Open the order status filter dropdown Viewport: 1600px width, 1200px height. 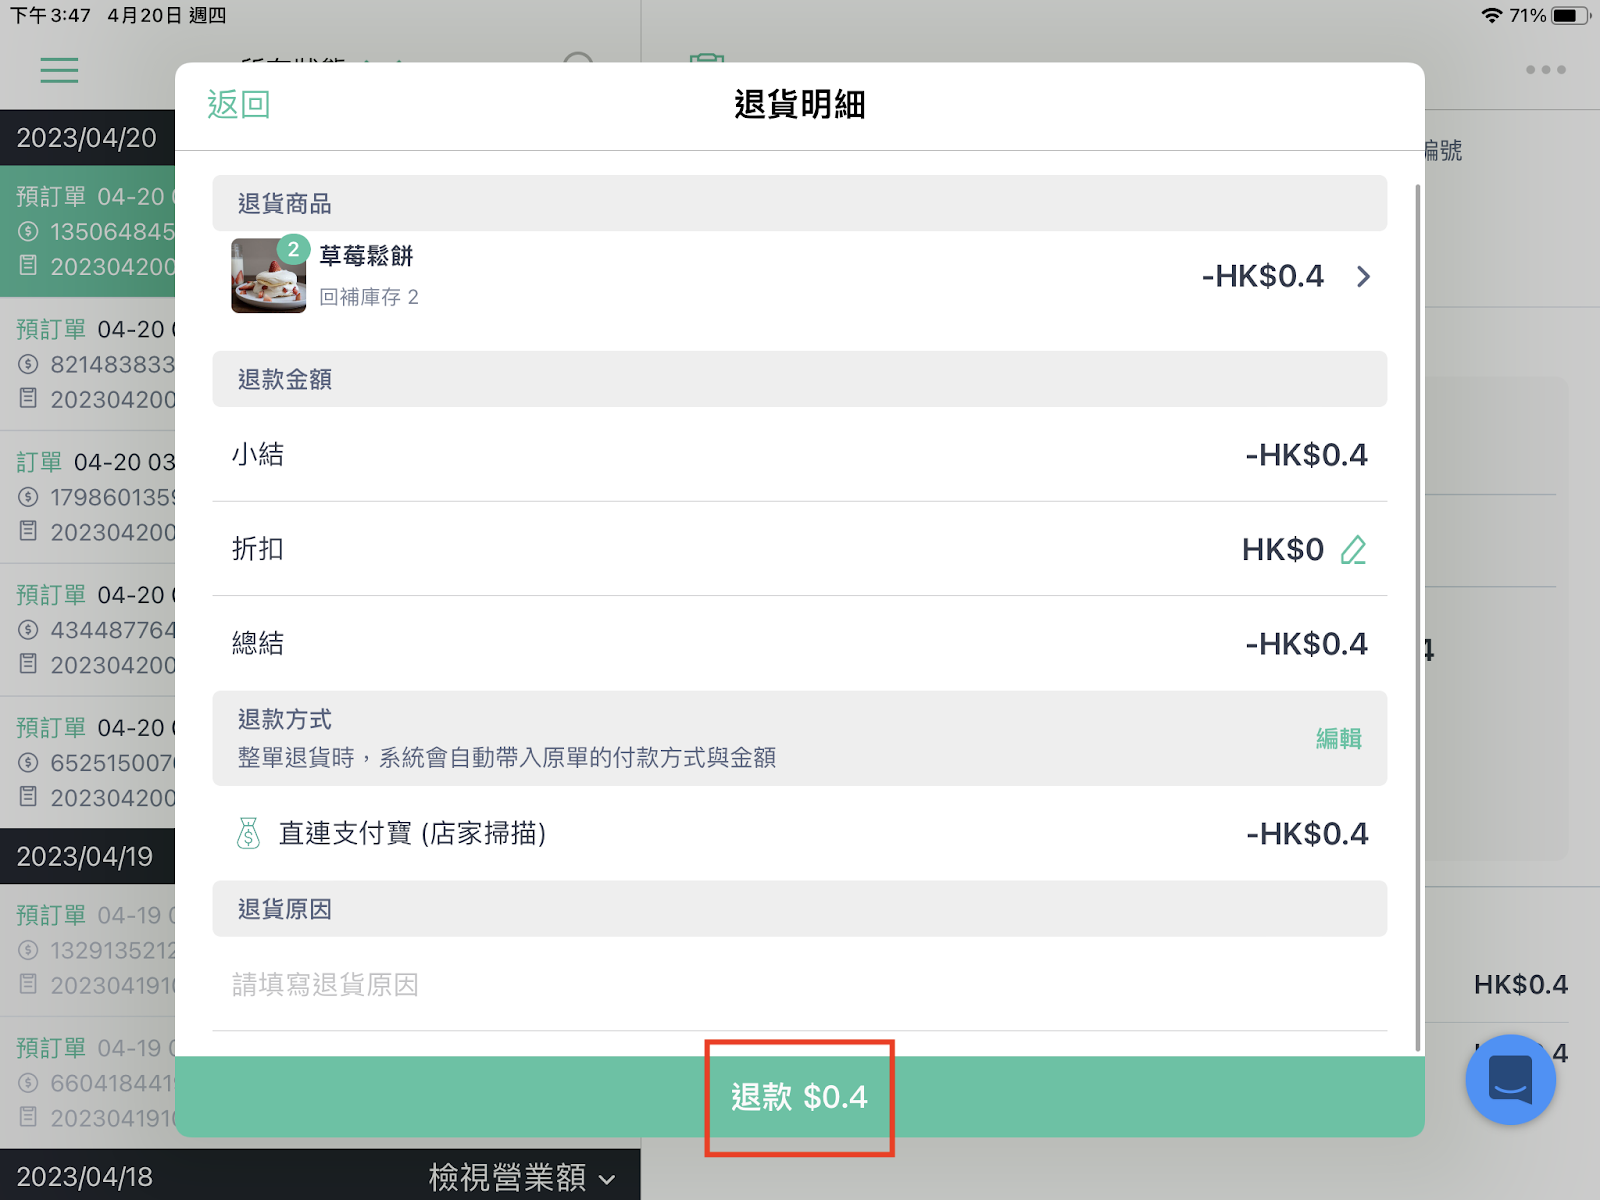(320, 59)
